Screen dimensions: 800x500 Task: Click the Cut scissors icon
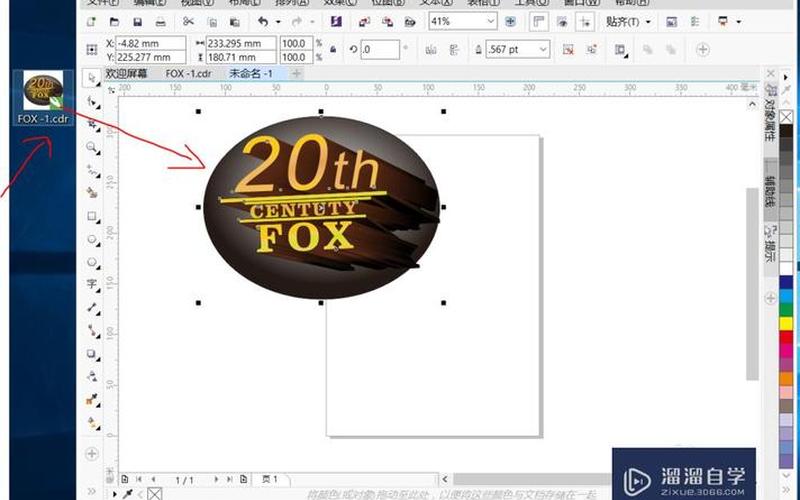[x=188, y=21]
